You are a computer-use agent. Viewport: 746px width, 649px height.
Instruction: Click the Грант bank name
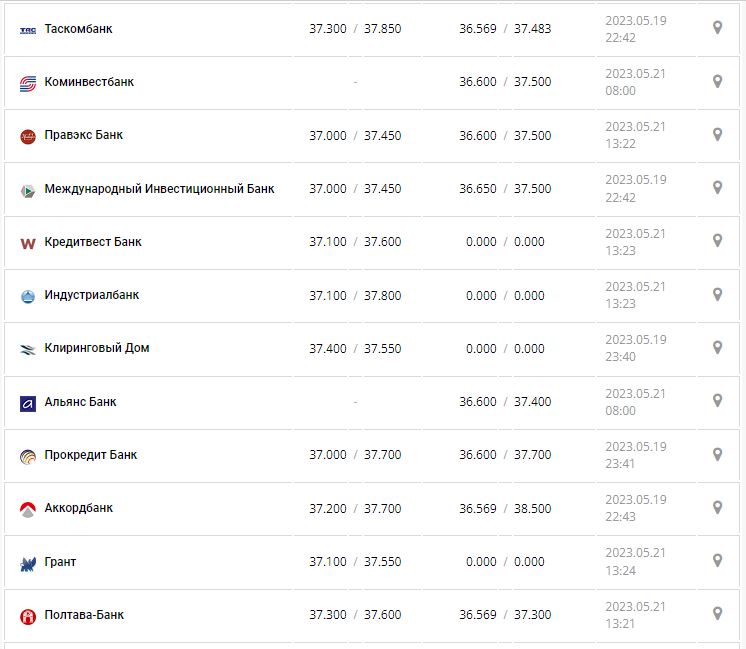click(60, 562)
